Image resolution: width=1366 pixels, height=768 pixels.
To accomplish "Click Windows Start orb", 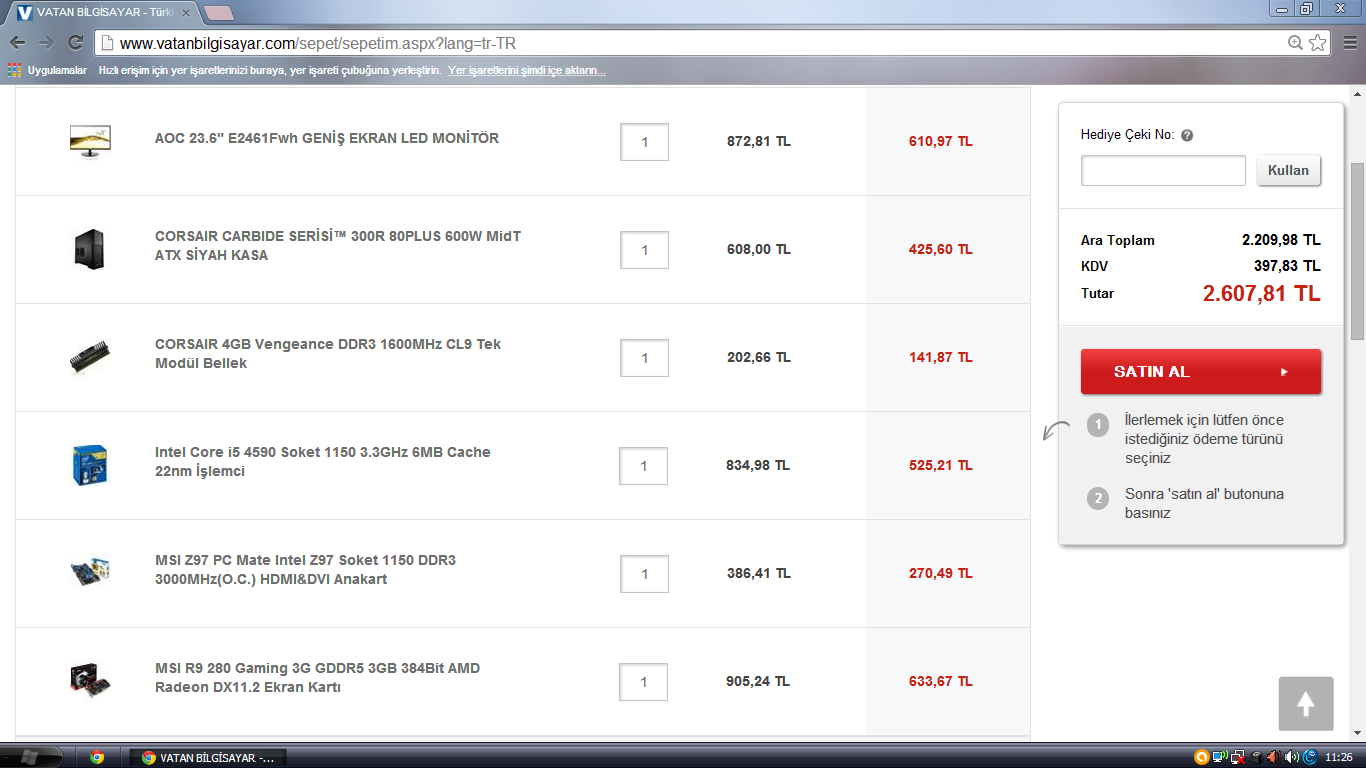I will pyautogui.click(x=28, y=757).
